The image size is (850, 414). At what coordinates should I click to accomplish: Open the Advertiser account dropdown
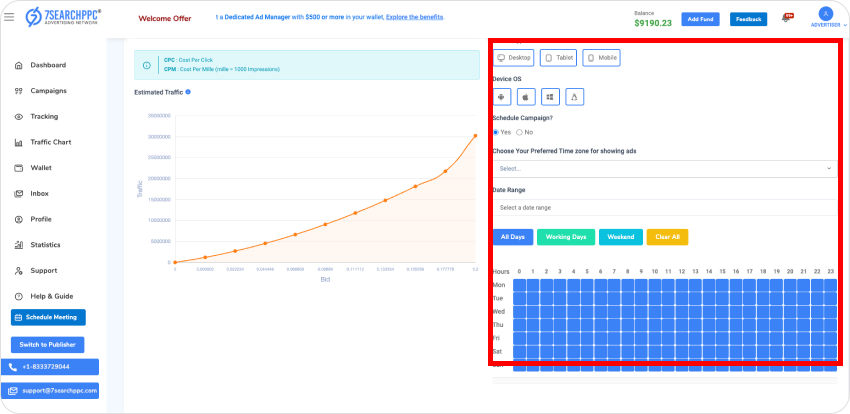[825, 25]
